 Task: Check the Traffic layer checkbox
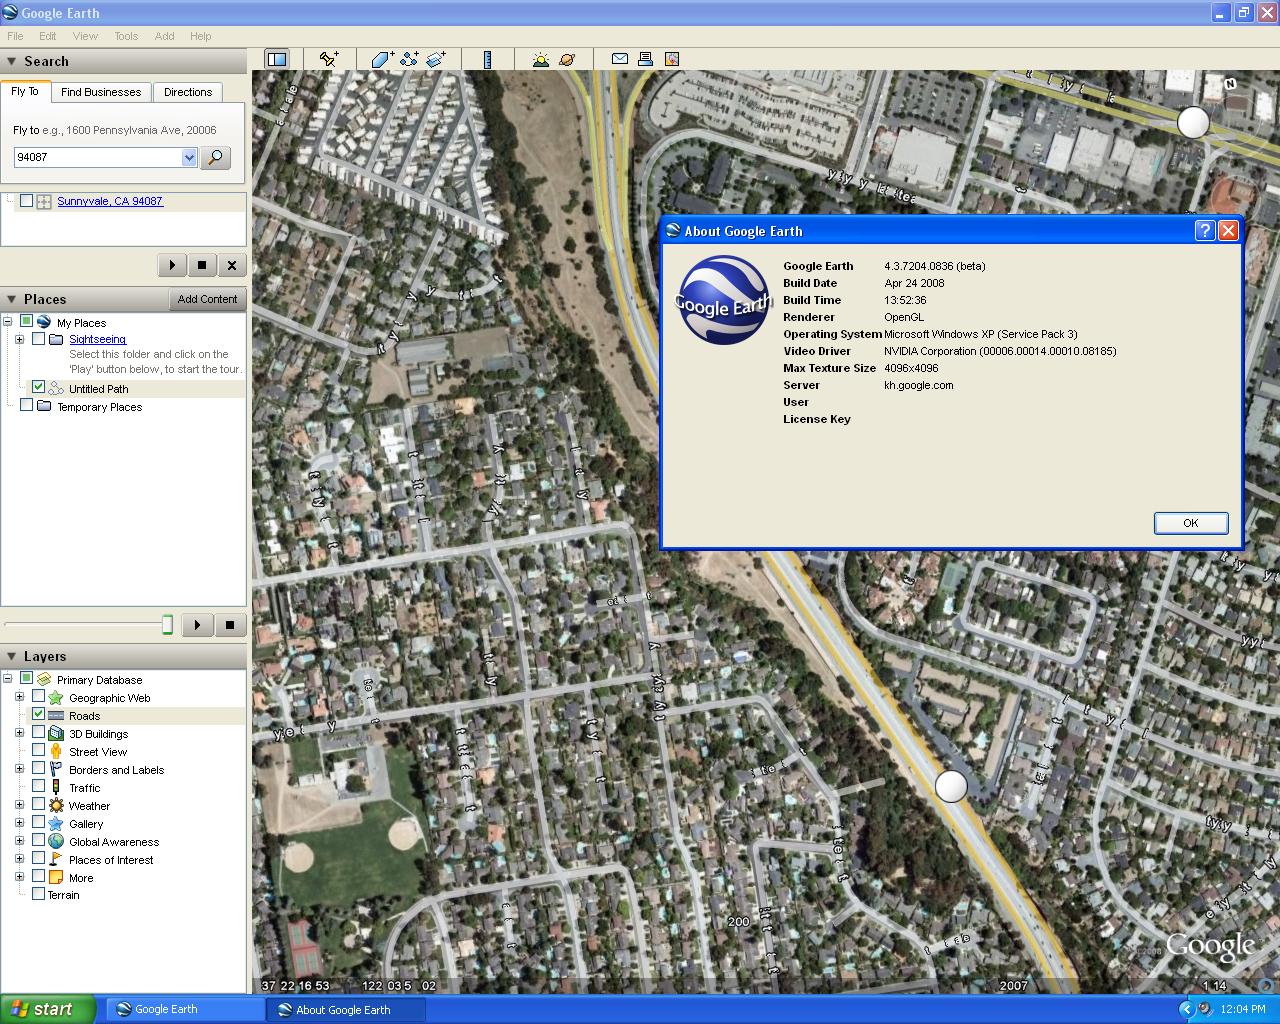coord(38,787)
